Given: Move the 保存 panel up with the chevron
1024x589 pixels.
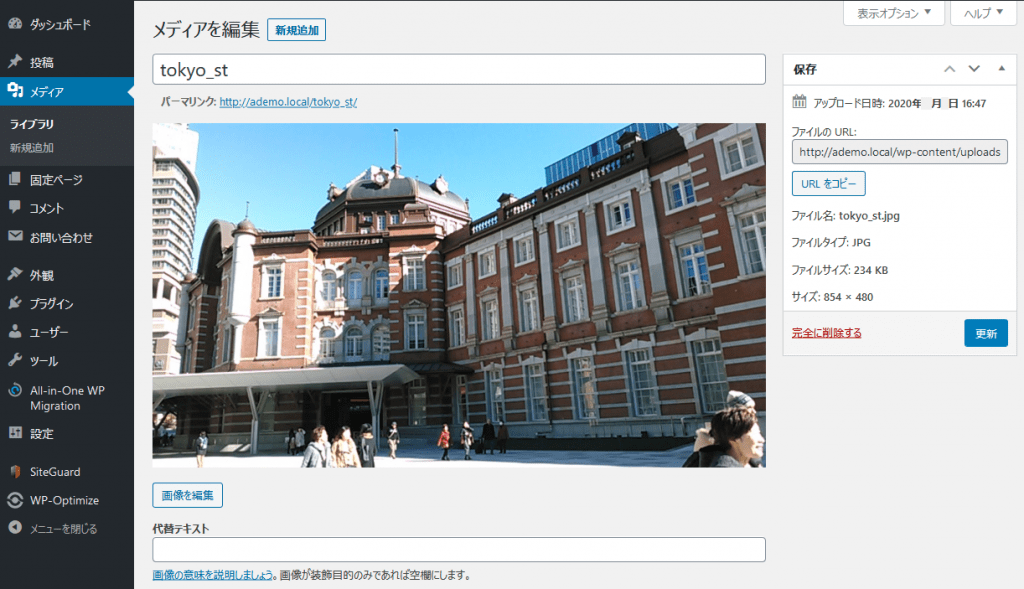Looking at the screenshot, I should pyautogui.click(x=950, y=69).
